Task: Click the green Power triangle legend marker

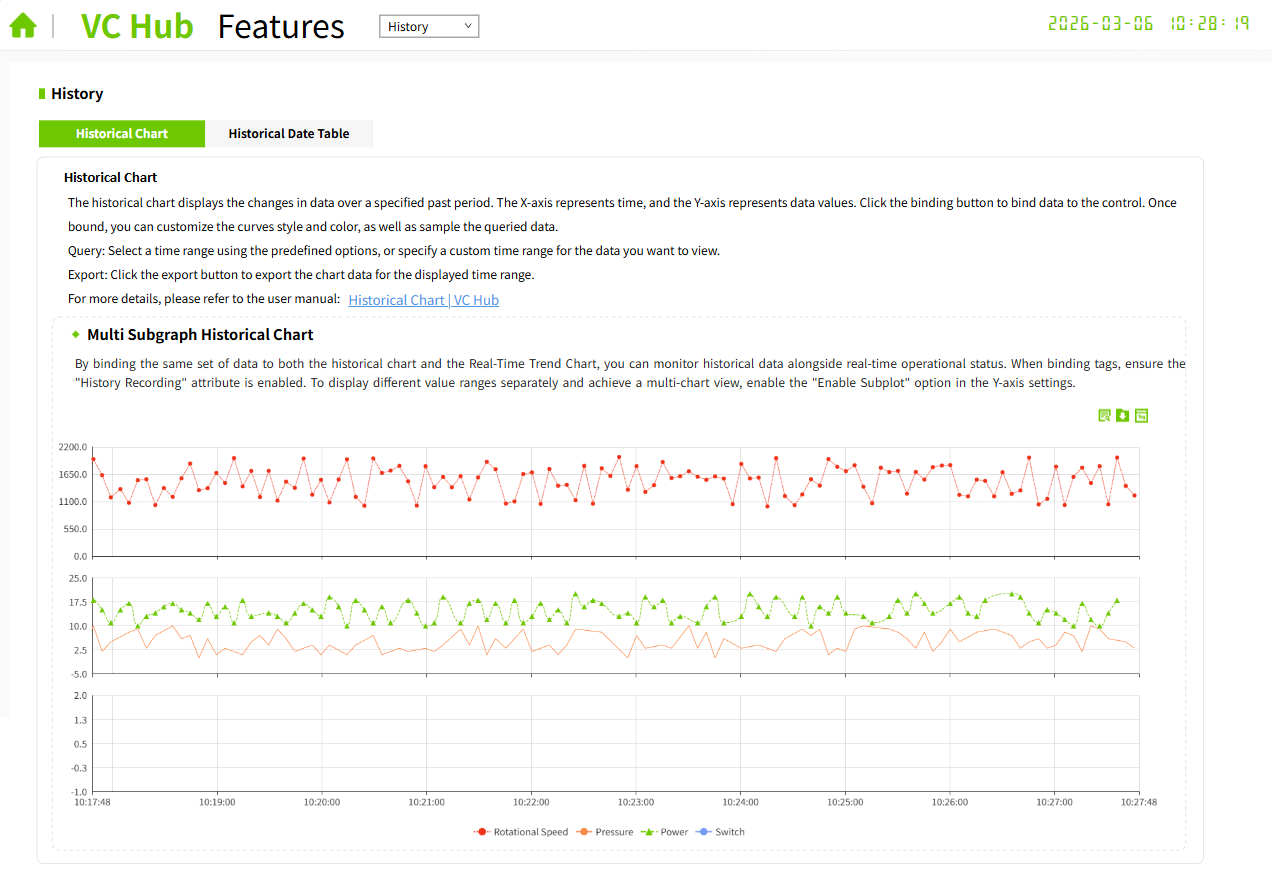Action: tap(648, 832)
